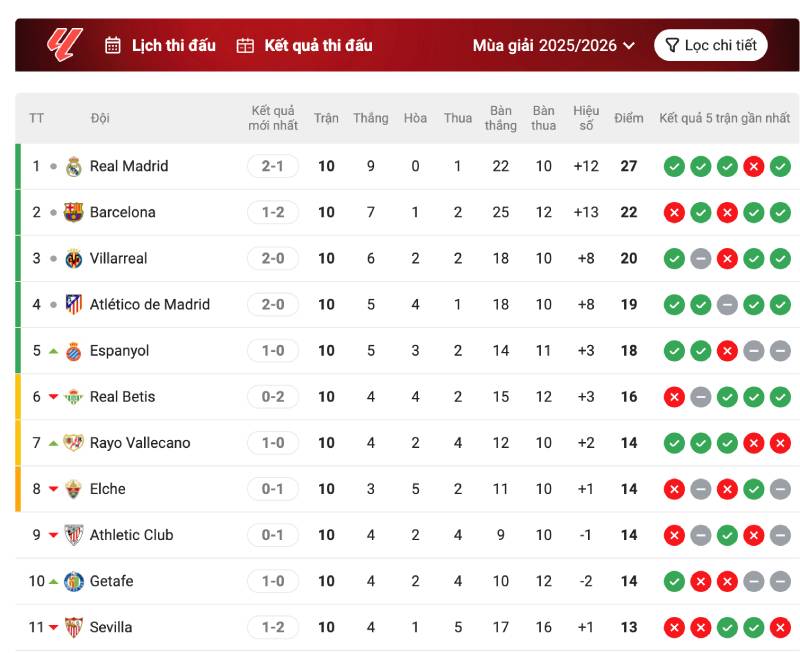Viewport: 800px width, 653px height.
Task: Click the Điểm column header
Action: click(x=629, y=118)
